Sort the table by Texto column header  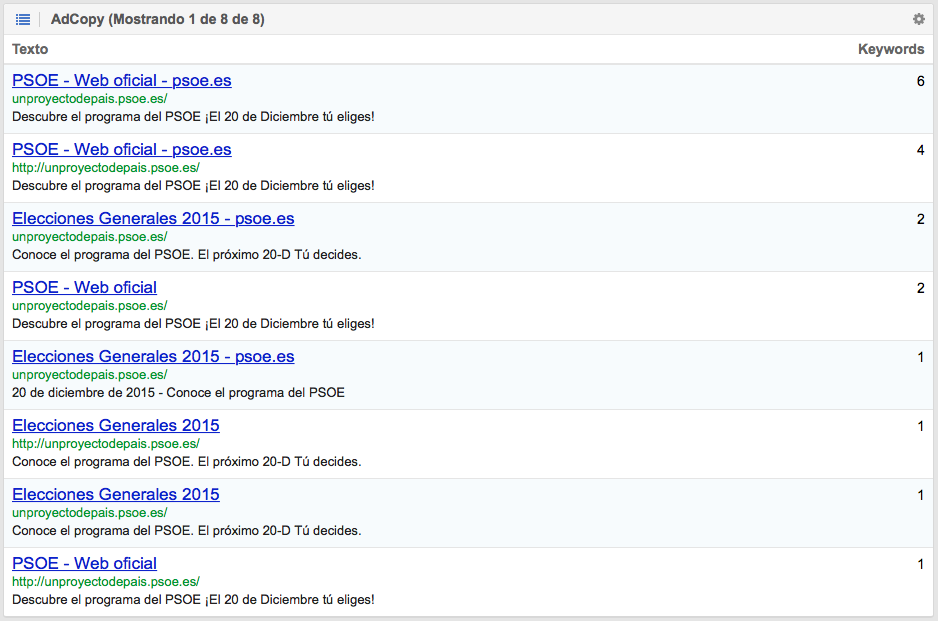(30, 49)
